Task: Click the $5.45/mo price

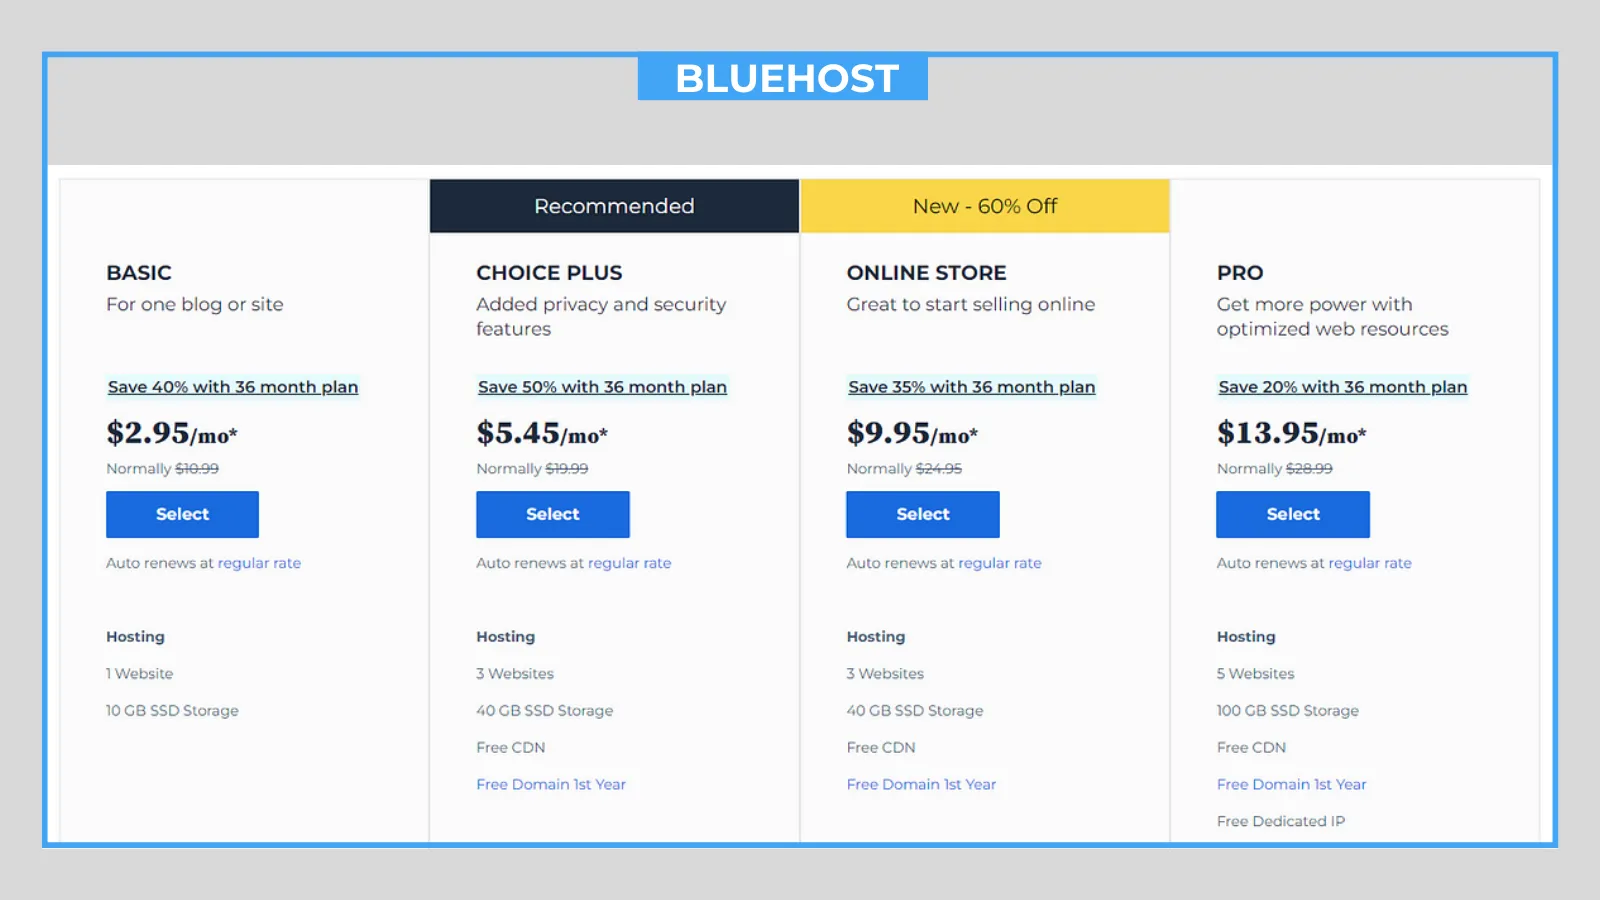Action: point(542,433)
